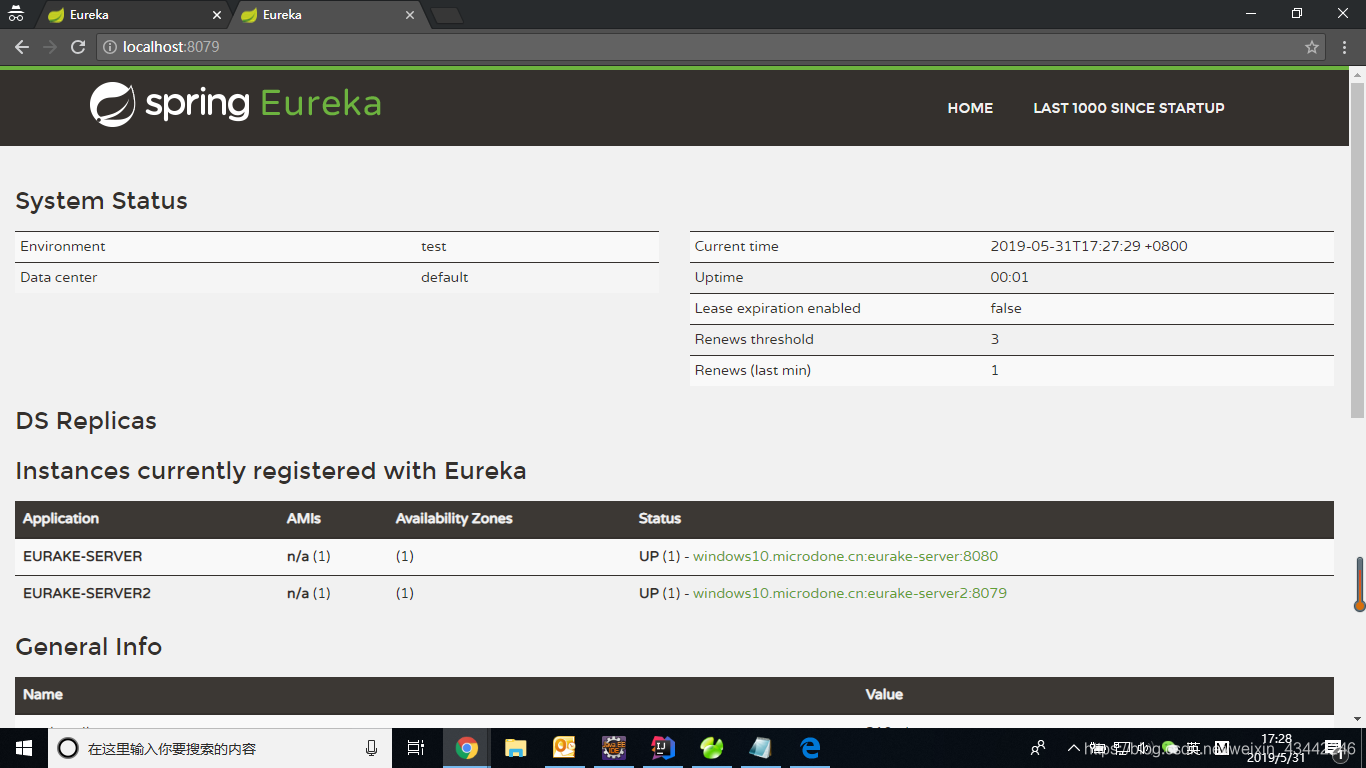Click the localhost:8079 address bar

710,47
